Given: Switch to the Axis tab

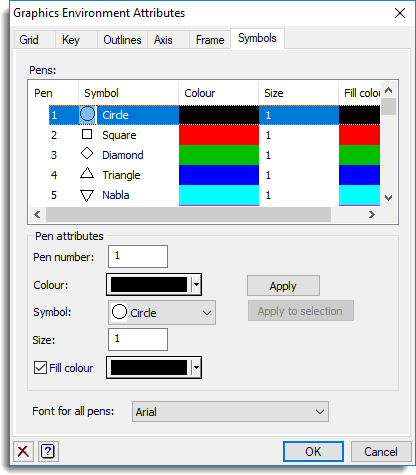Looking at the screenshot, I should [163, 40].
